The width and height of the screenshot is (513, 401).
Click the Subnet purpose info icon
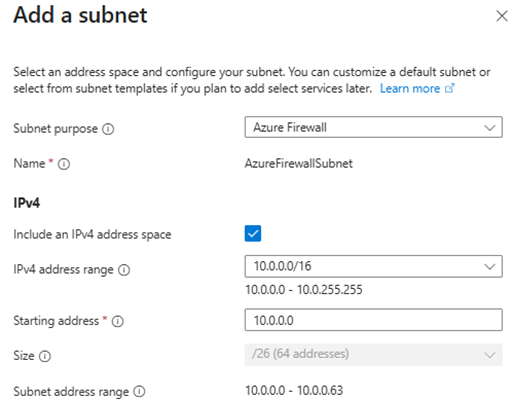108,129
